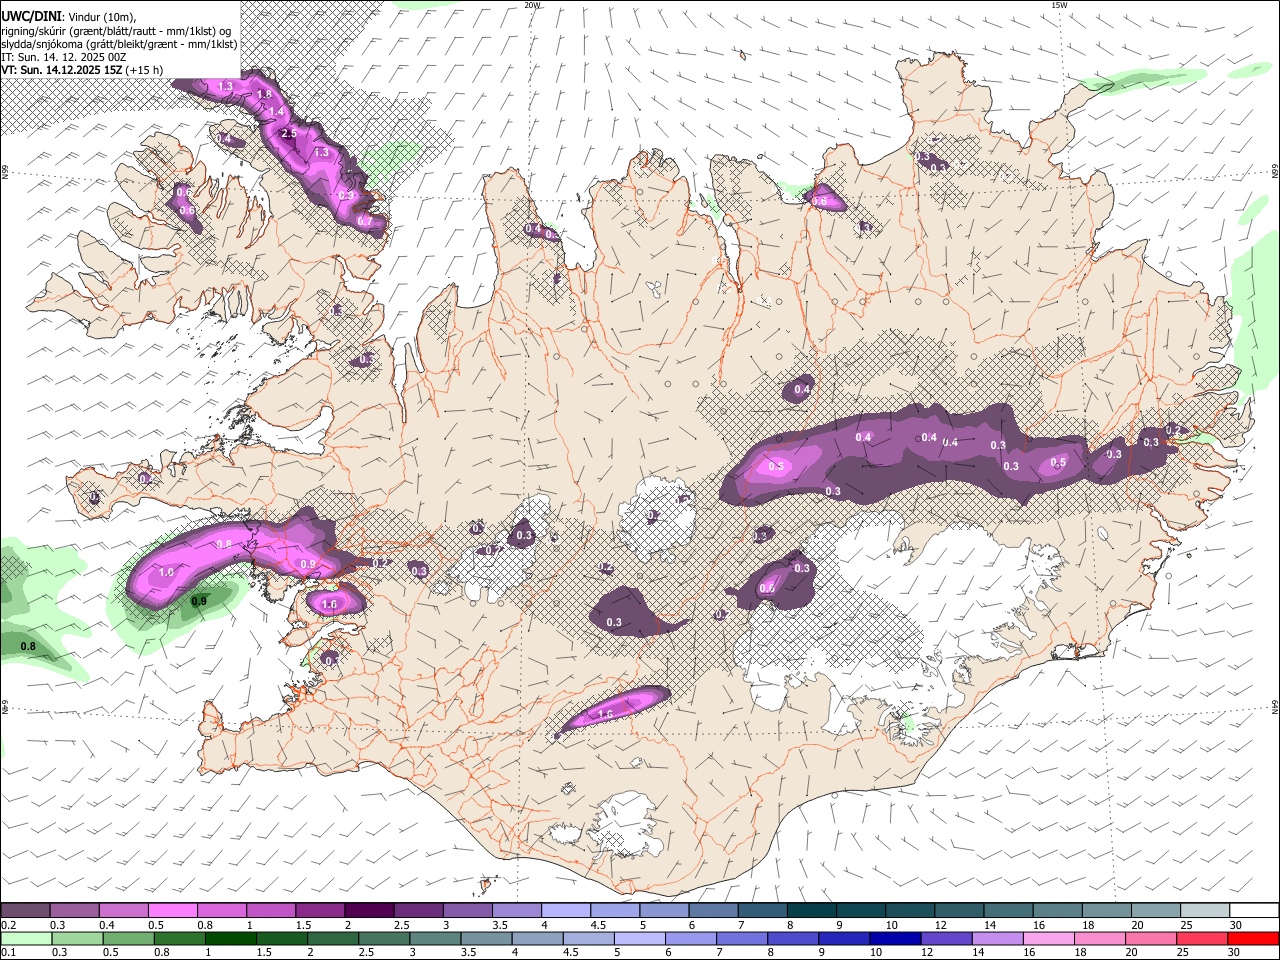Click snow scale swatch between 1.5 and 2
1280x960 pixels.
(x=319, y=910)
